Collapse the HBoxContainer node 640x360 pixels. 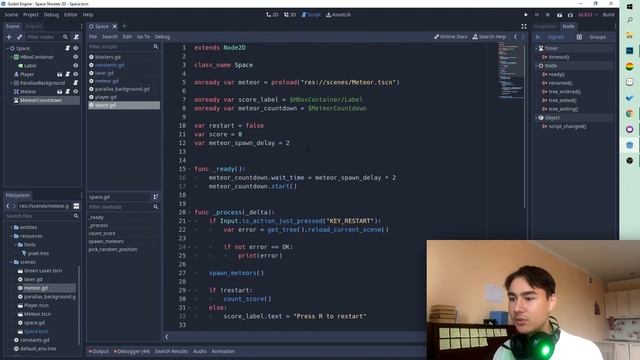click(x=11, y=57)
